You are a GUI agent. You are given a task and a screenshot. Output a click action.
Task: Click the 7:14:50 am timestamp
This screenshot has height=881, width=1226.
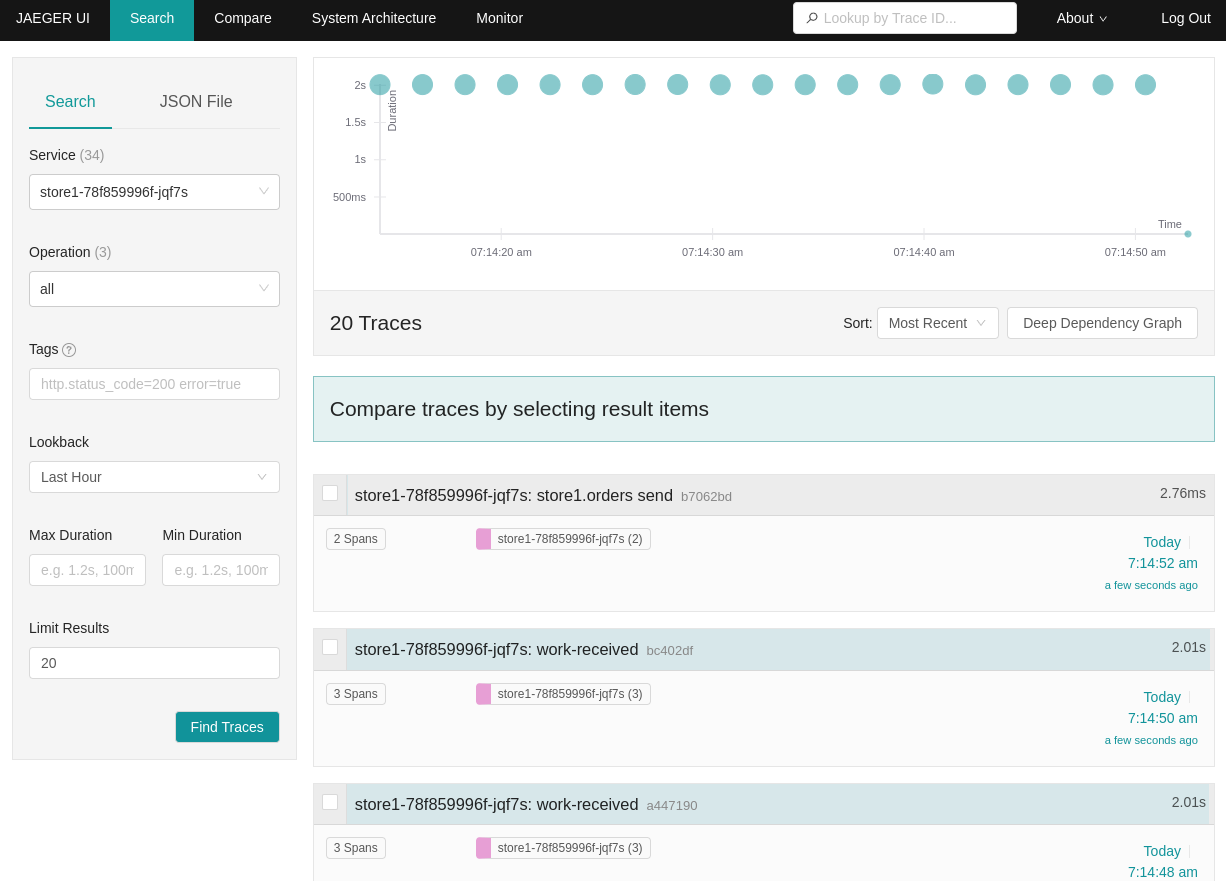pyautogui.click(x=1163, y=718)
